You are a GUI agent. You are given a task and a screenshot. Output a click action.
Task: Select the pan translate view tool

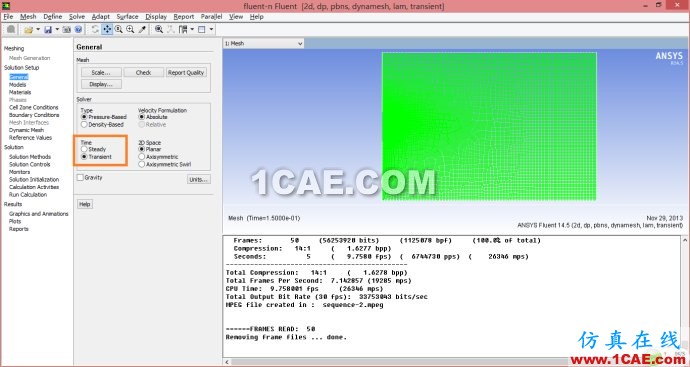click(x=107, y=29)
